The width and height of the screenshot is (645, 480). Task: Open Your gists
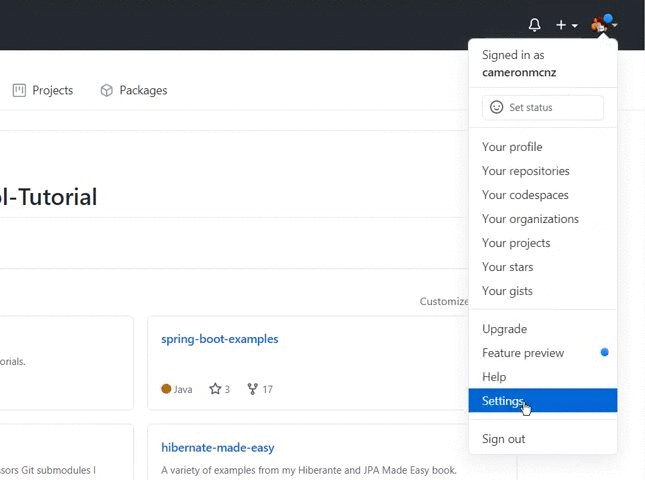pyautogui.click(x=507, y=291)
